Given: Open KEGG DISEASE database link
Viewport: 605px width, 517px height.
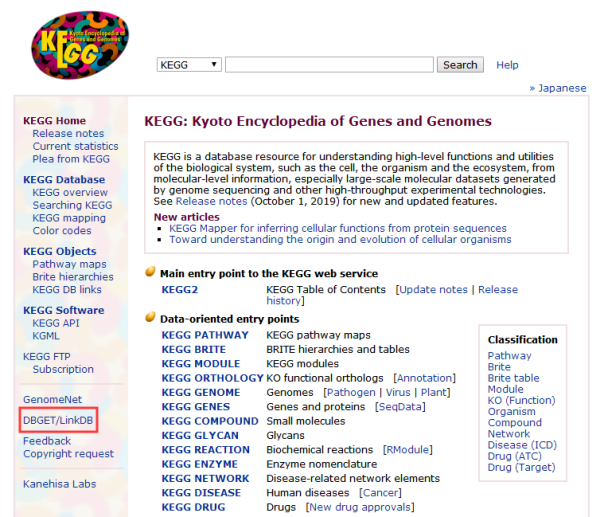Looking at the screenshot, I should [201, 493].
